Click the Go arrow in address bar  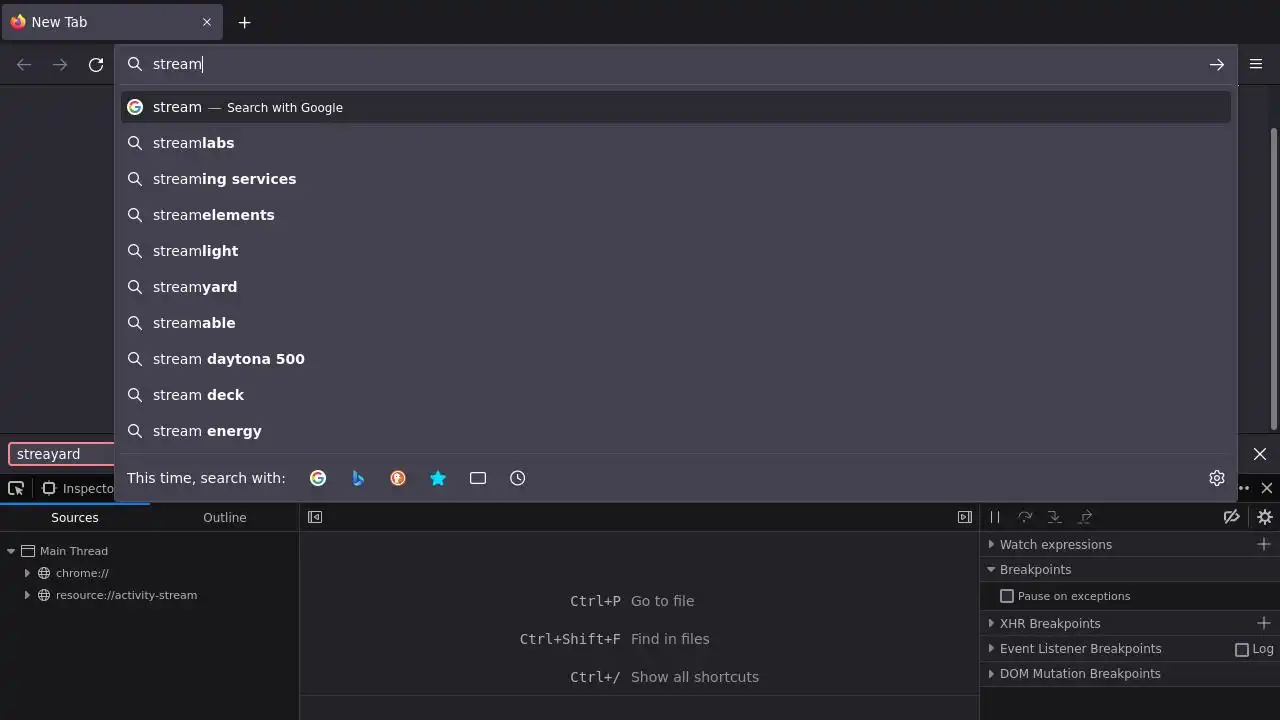(1217, 64)
